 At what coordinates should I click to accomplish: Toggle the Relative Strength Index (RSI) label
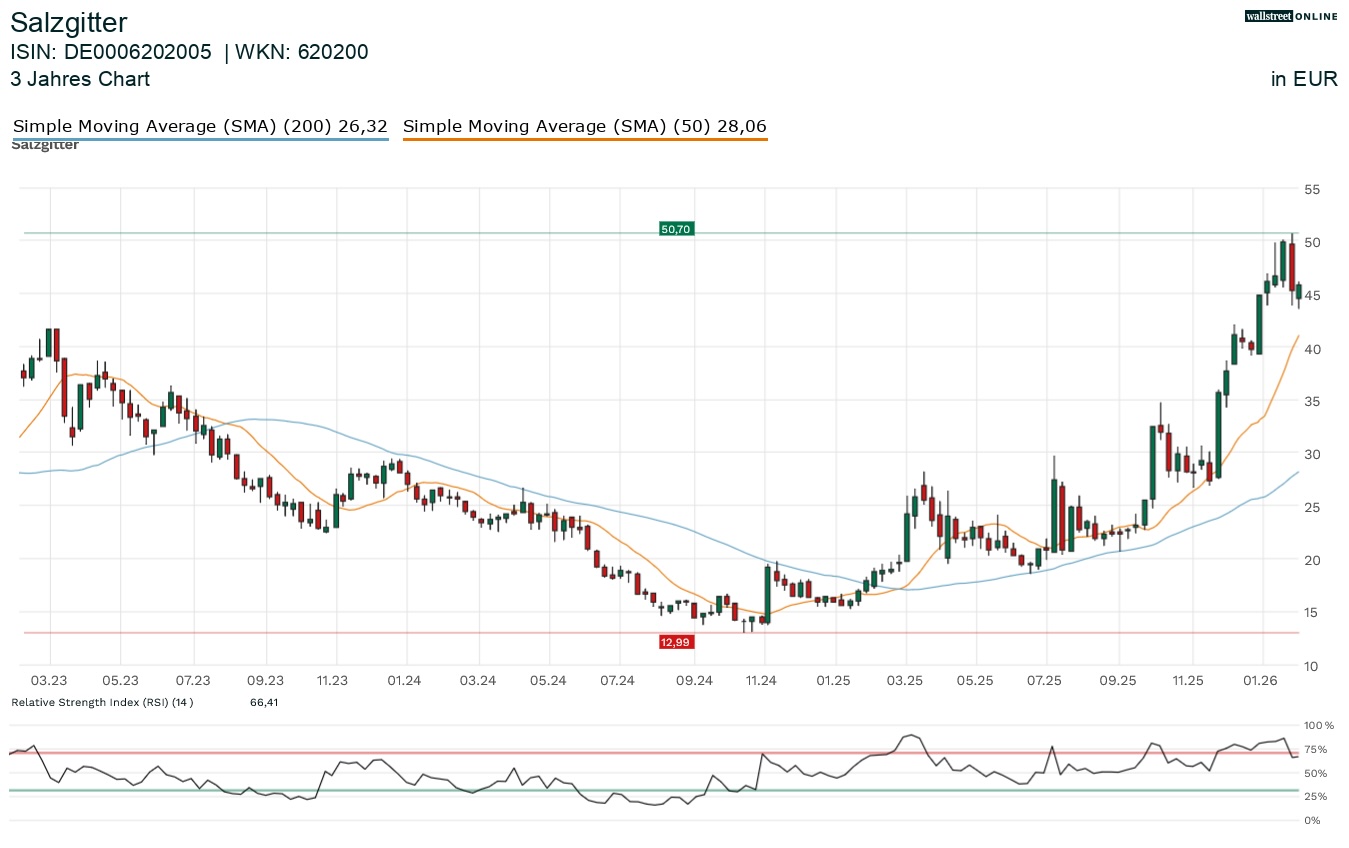pyautogui.click(x=102, y=702)
